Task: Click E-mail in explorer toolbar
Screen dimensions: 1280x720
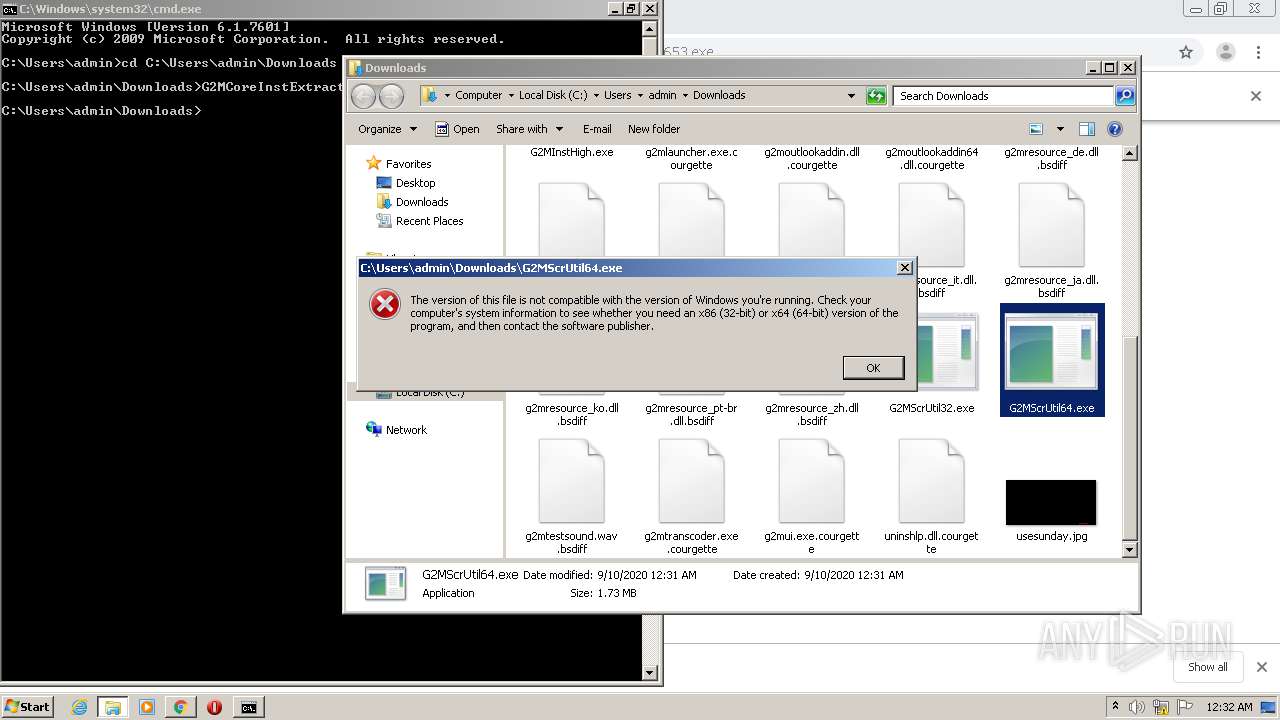Action: (597, 129)
